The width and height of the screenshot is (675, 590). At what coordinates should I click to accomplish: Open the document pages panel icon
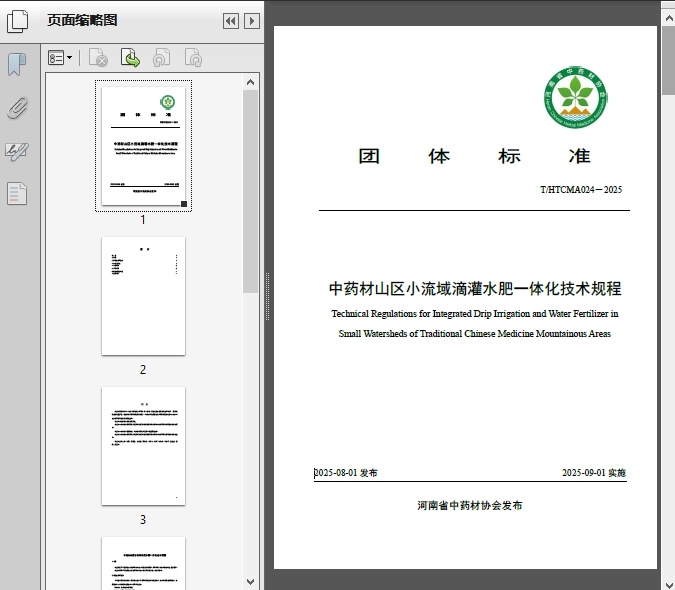click(x=17, y=193)
